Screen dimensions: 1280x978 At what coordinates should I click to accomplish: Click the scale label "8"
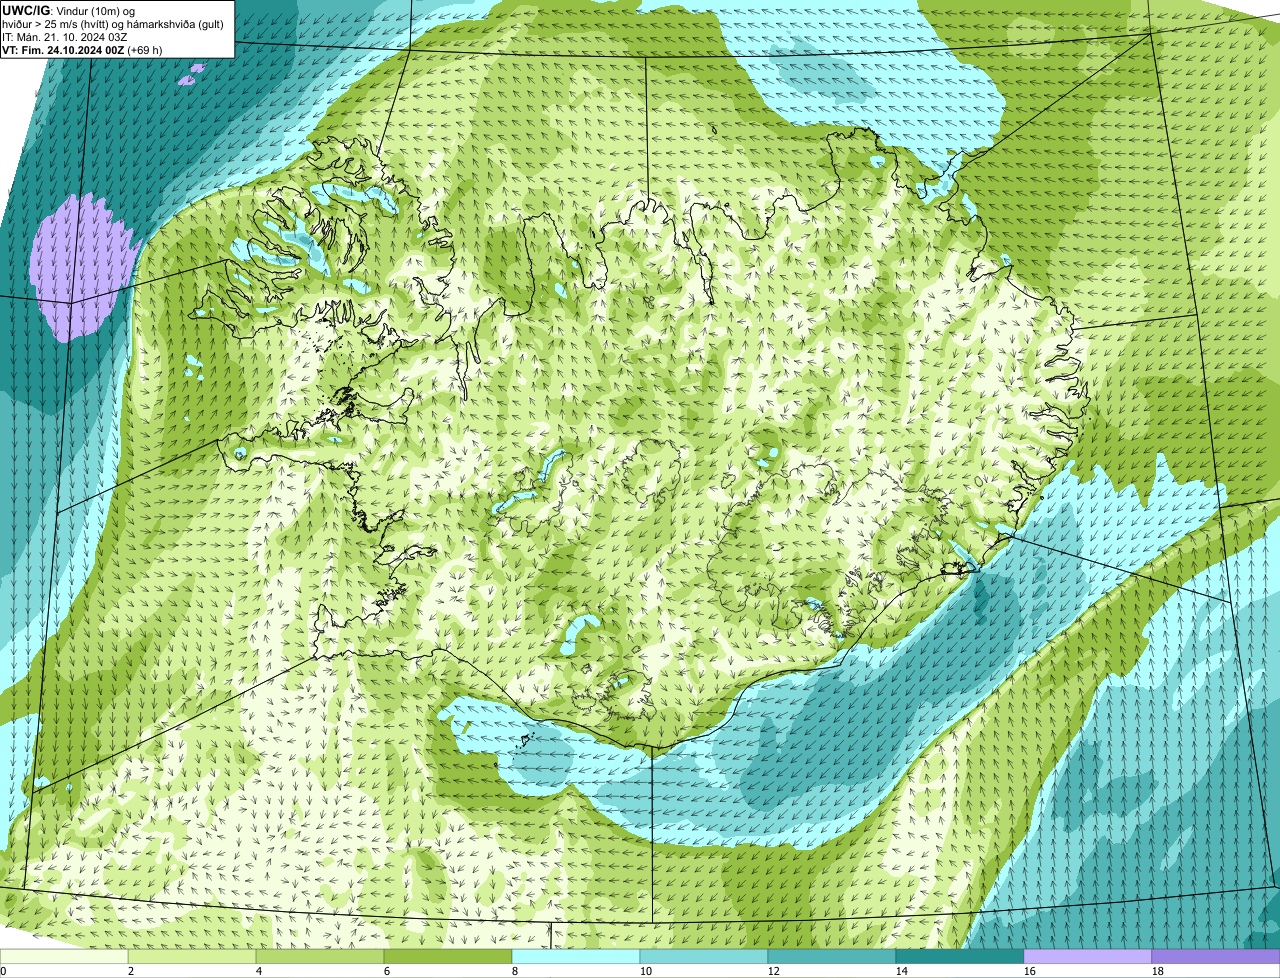tap(515, 971)
